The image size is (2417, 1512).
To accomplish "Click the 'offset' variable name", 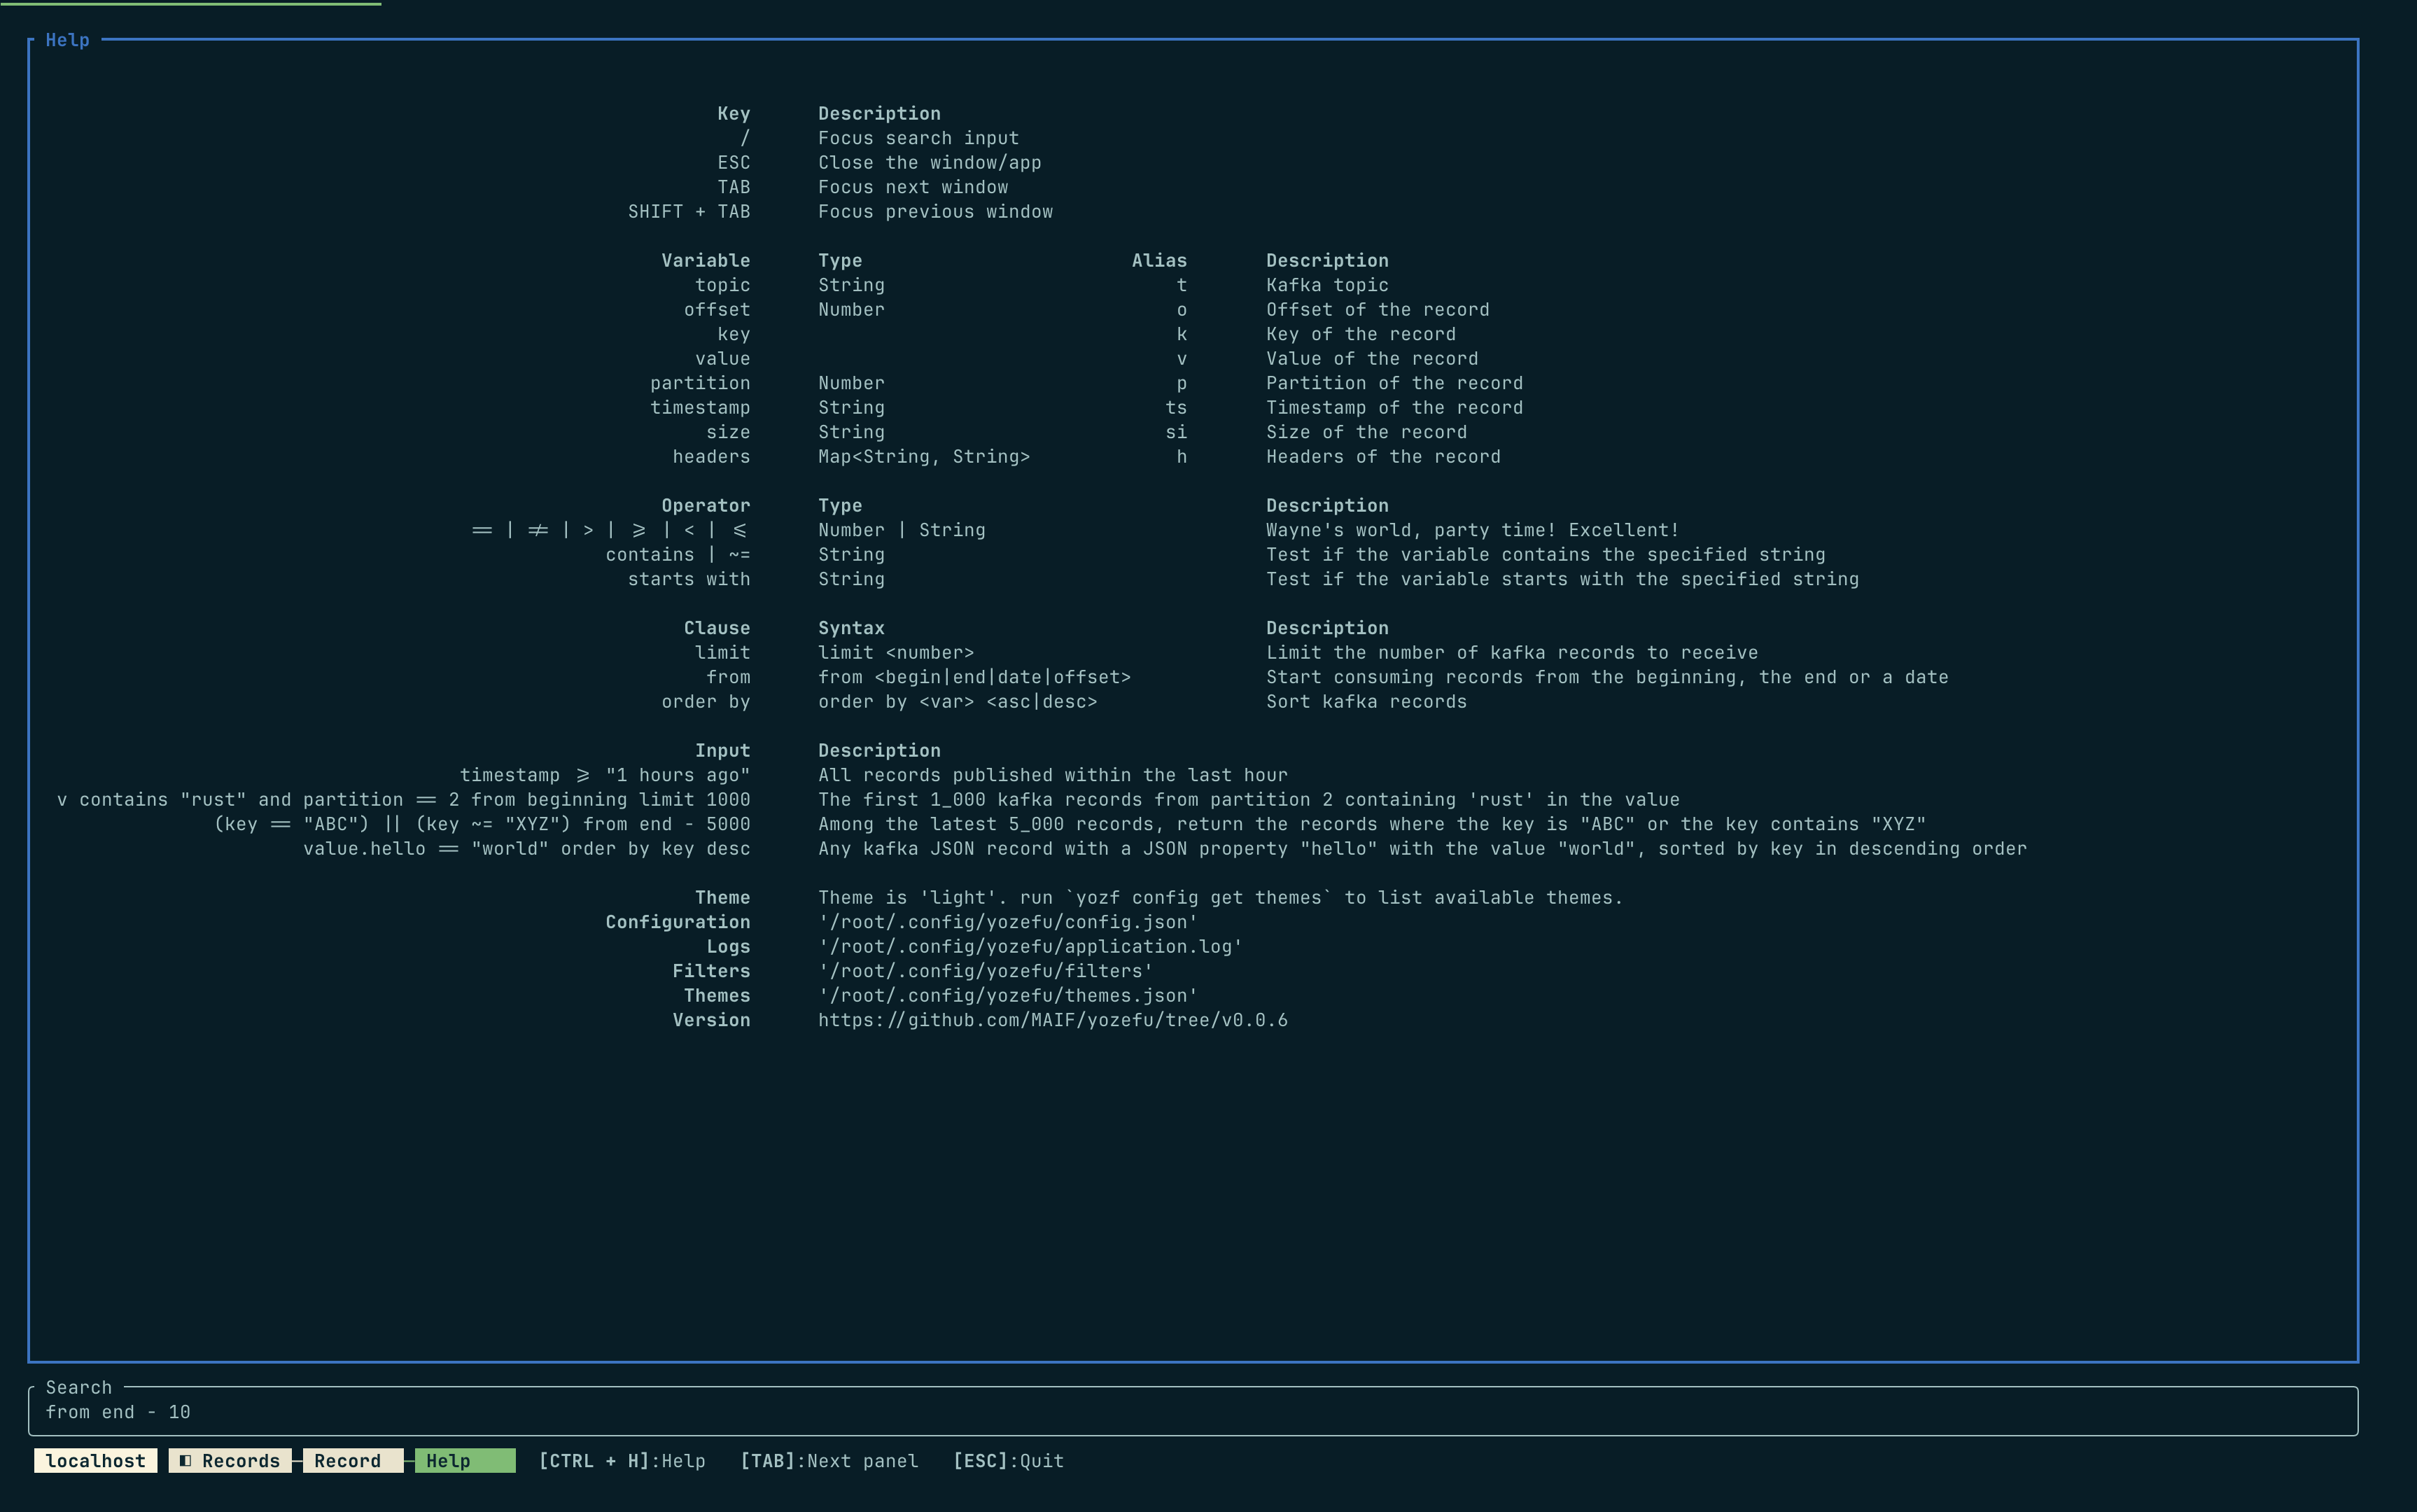I will tap(717, 309).
